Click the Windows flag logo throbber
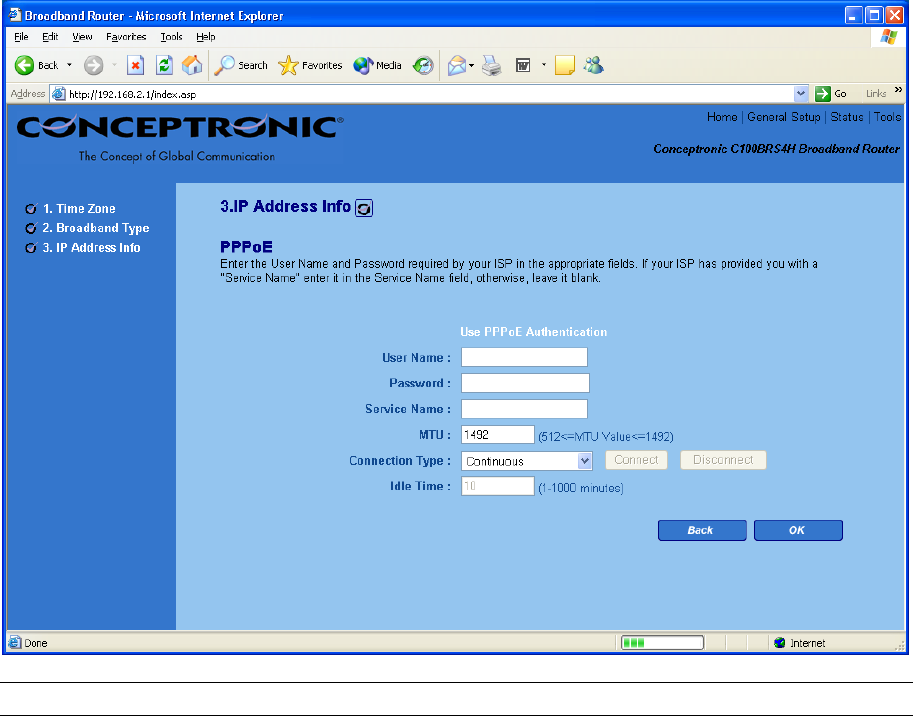The image size is (913, 716). 889,37
